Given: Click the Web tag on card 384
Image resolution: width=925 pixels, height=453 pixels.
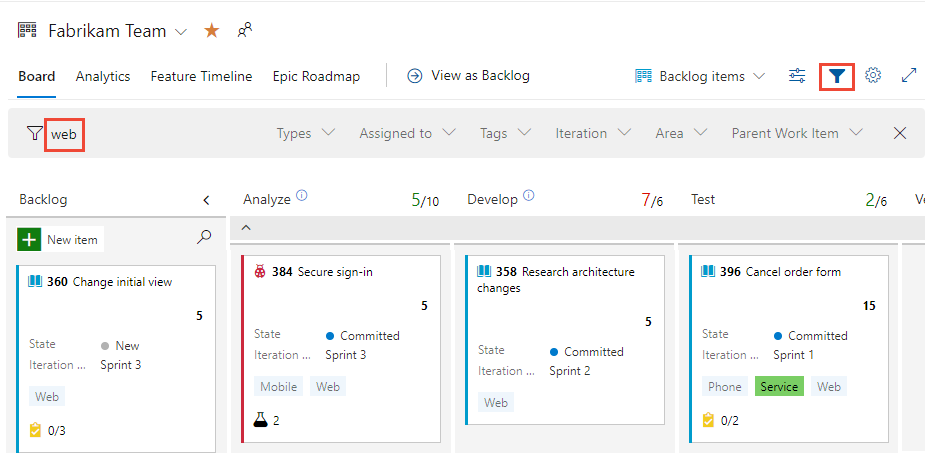Looking at the screenshot, I should tap(328, 387).
